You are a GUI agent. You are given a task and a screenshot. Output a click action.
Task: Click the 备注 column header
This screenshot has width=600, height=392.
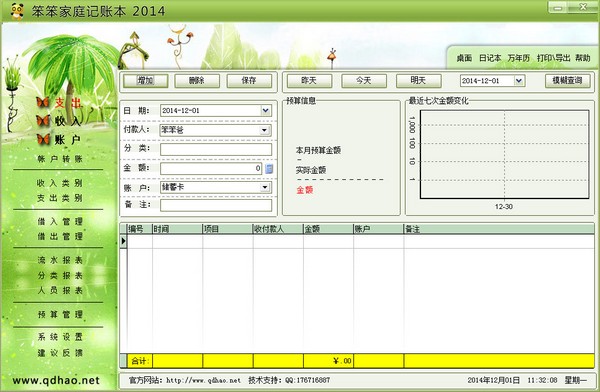click(x=499, y=229)
